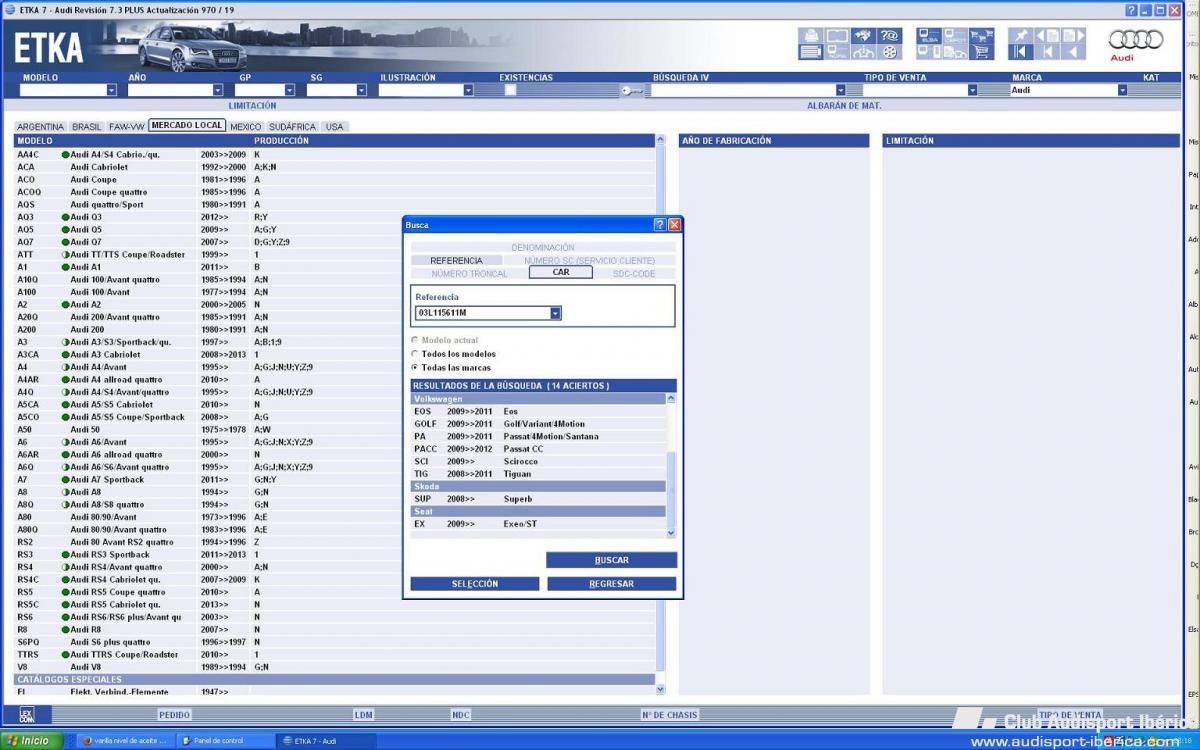Select the SUDÁFRICA market tab
The width and height of the screenshot is (1200, 750).
(x=293, y=127)
